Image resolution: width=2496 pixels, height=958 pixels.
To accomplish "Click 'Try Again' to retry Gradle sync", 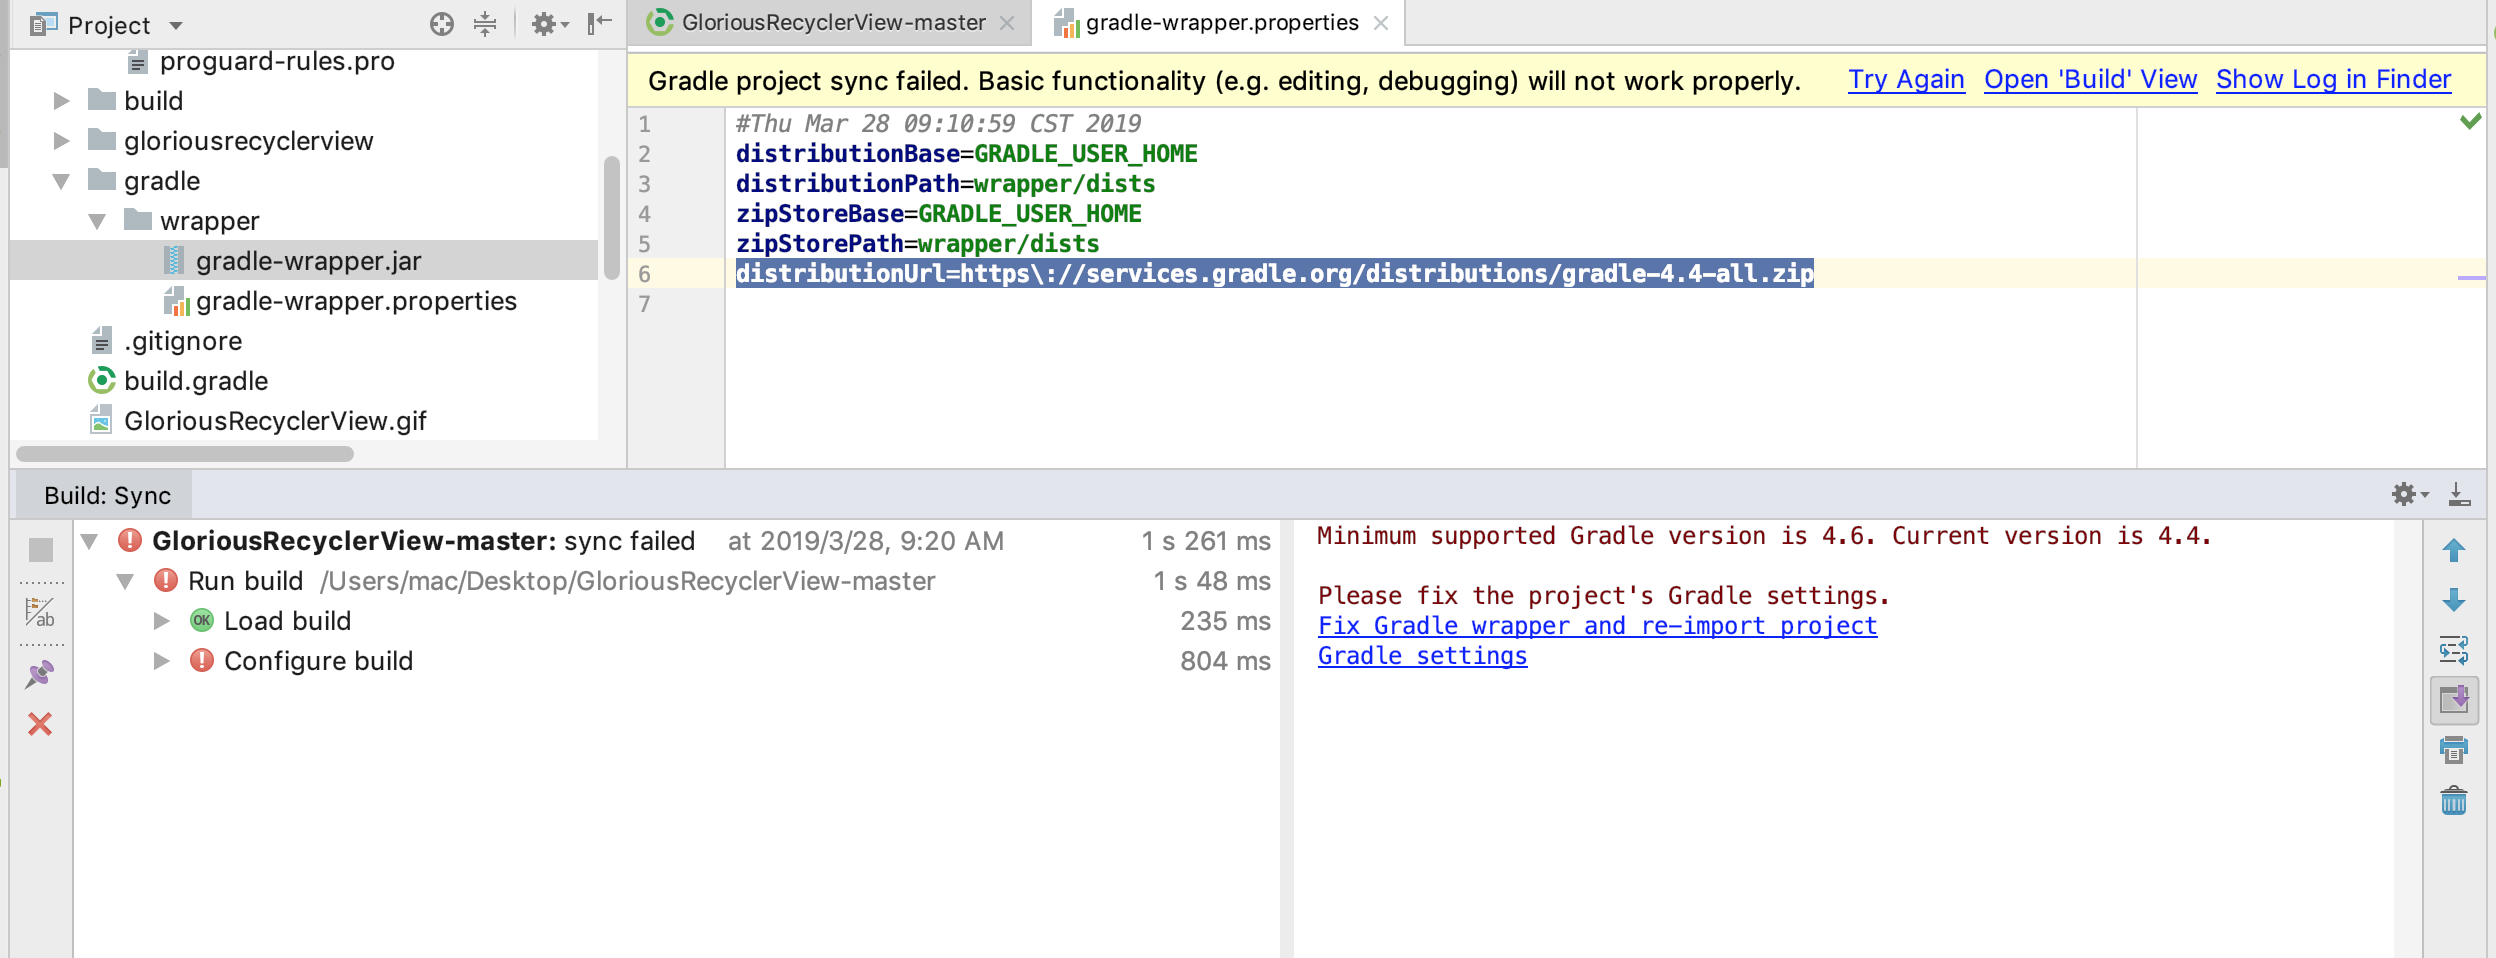I will pyautogui.click(x=1904, y=79).
